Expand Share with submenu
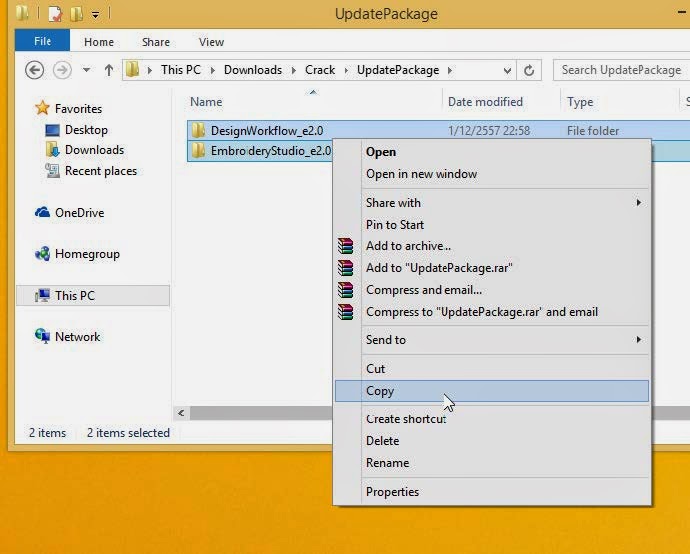Viewport: 690px width, 554px height. pos(492,202)
